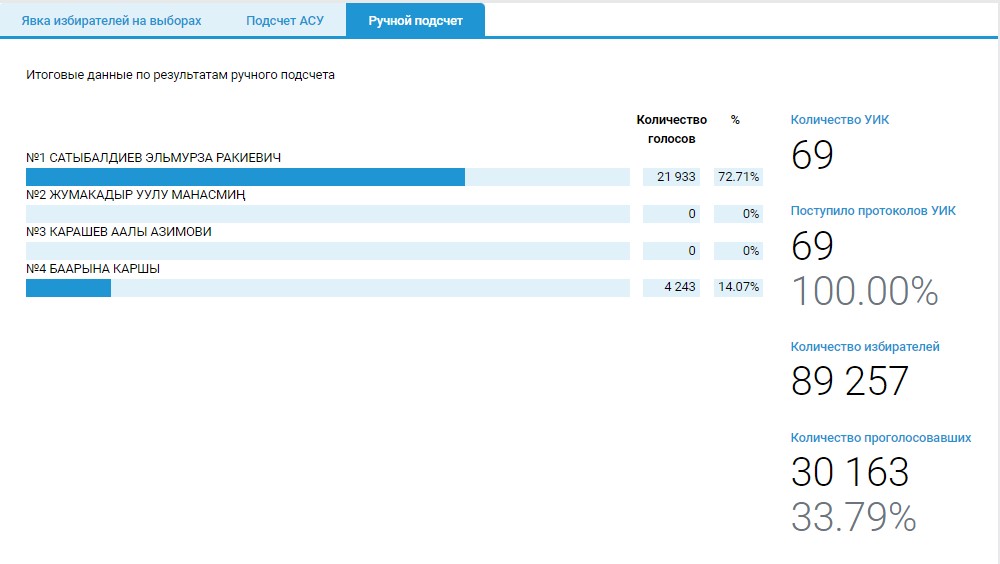Click the 72.71% percentage cell
The height and width of the screenshot is (564, 1000).
738,177
